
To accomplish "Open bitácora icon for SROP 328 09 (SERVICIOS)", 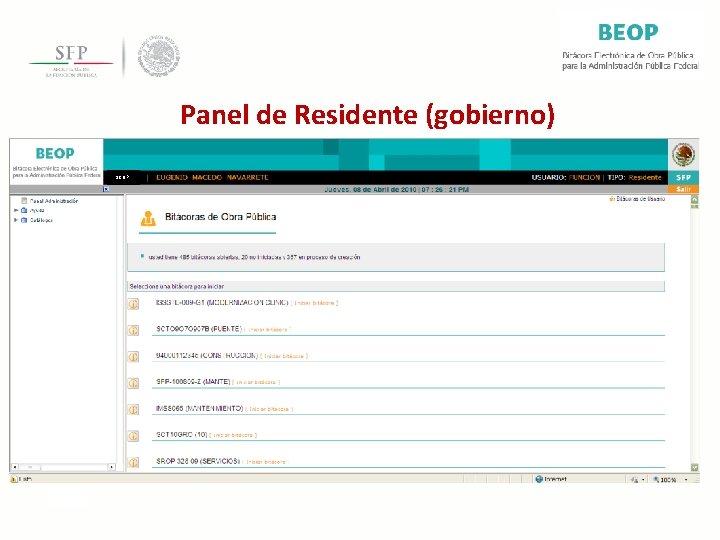I will tap(134, 462).
